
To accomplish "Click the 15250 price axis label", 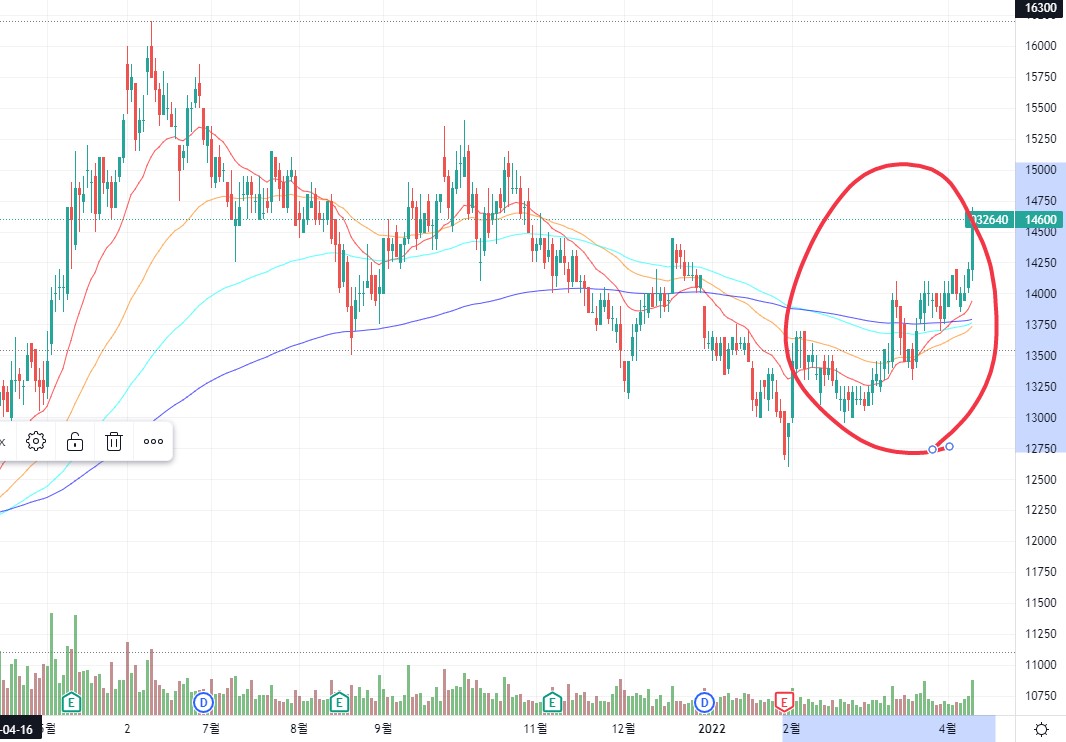I will (1041, 139).
